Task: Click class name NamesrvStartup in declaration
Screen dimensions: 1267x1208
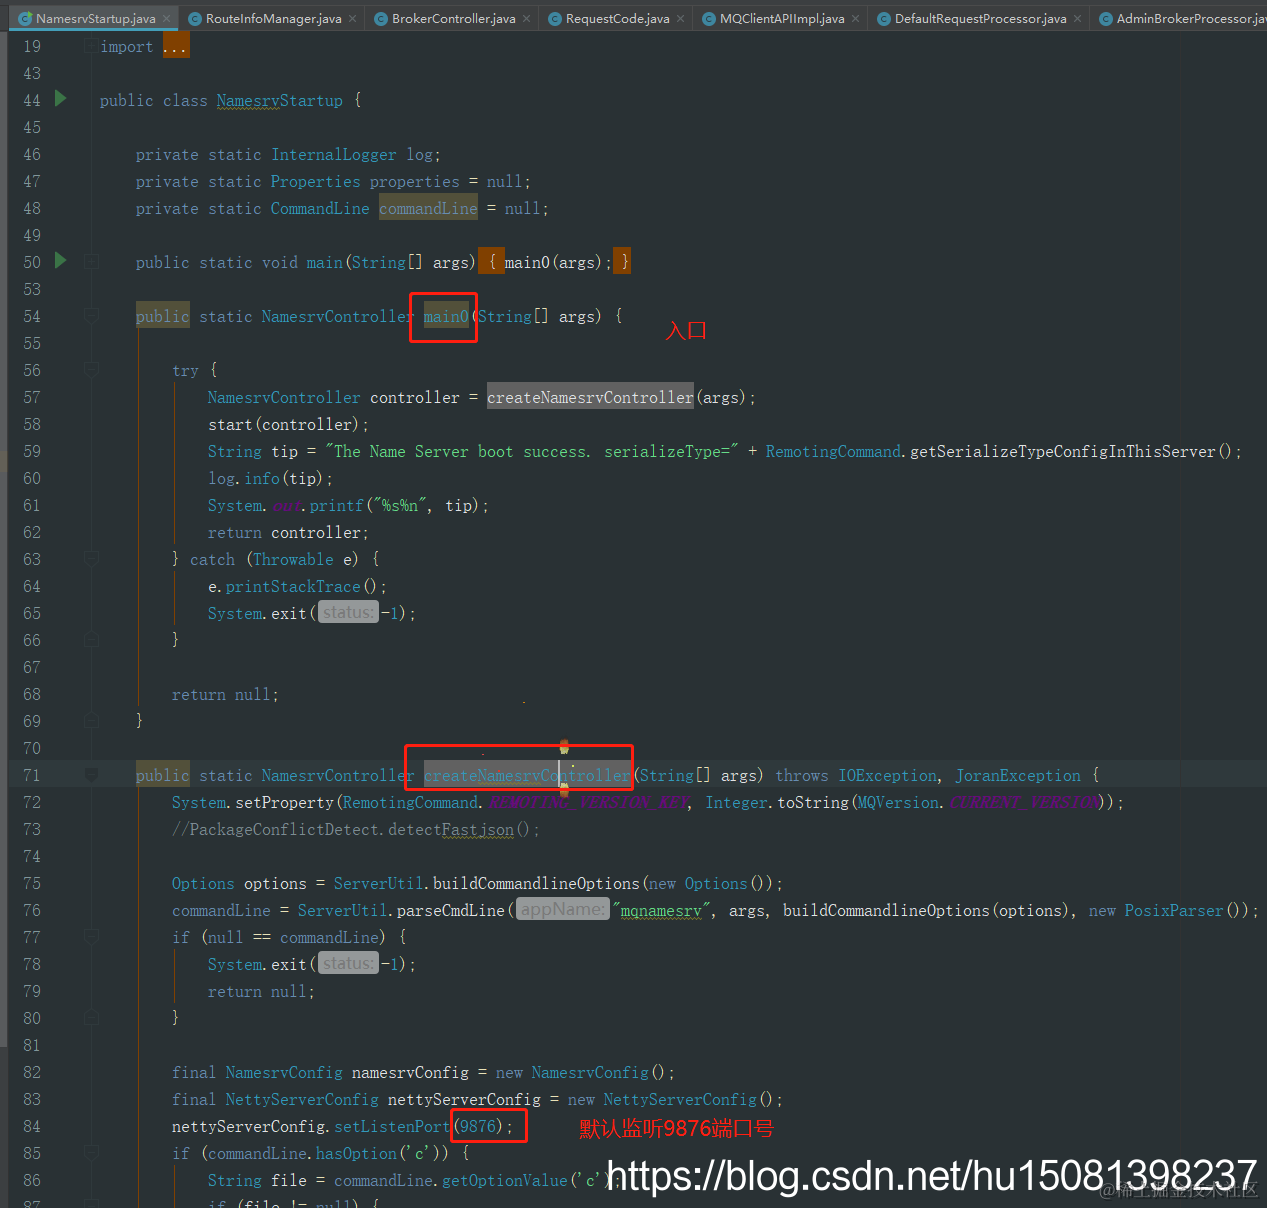Action: click(280, 100)
